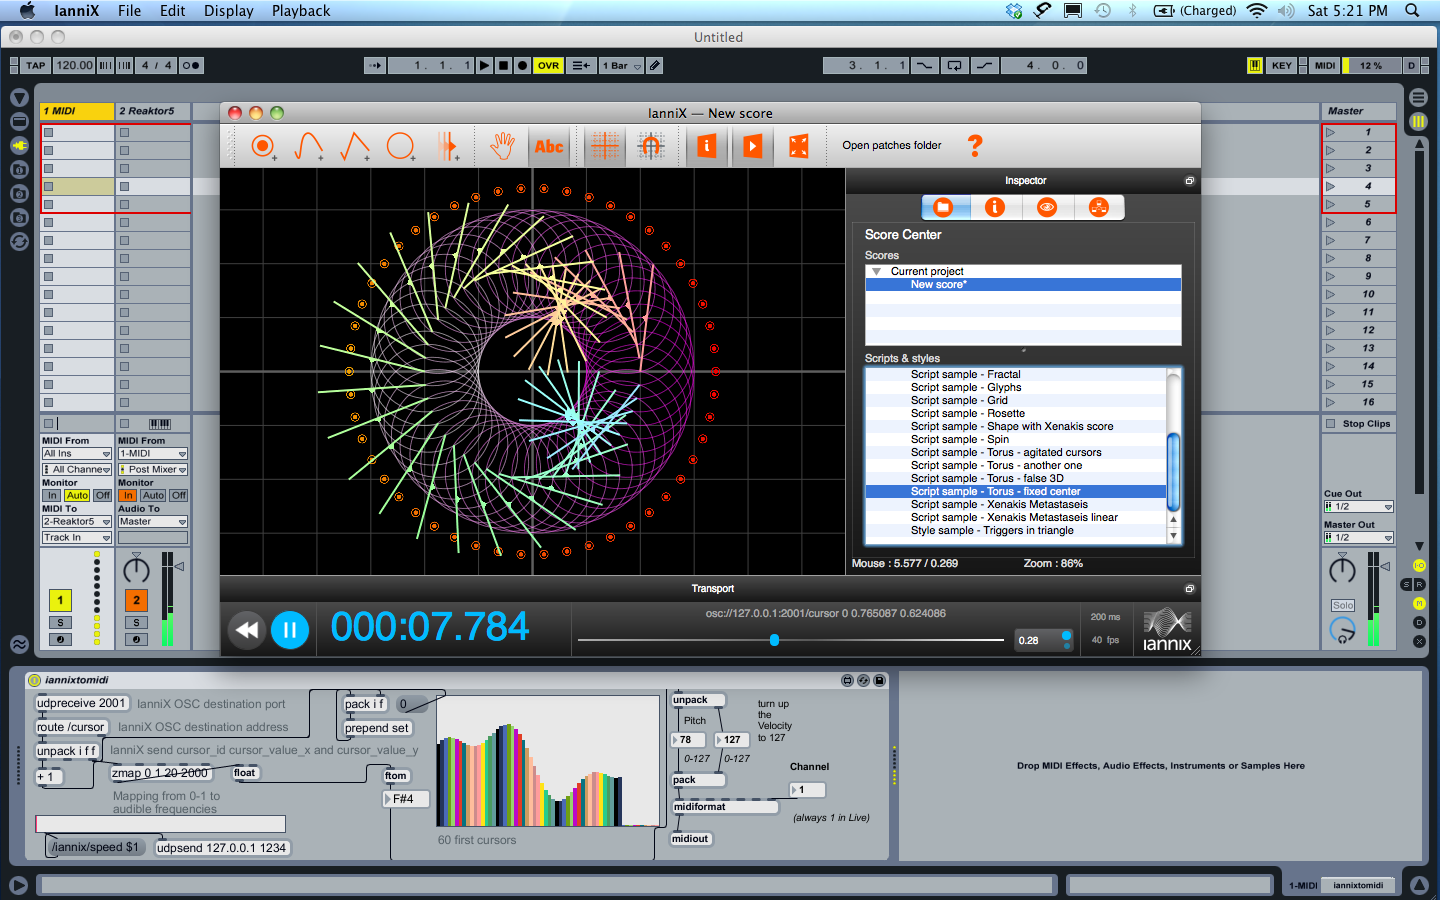Open the Playback menu

click(300, 11)
